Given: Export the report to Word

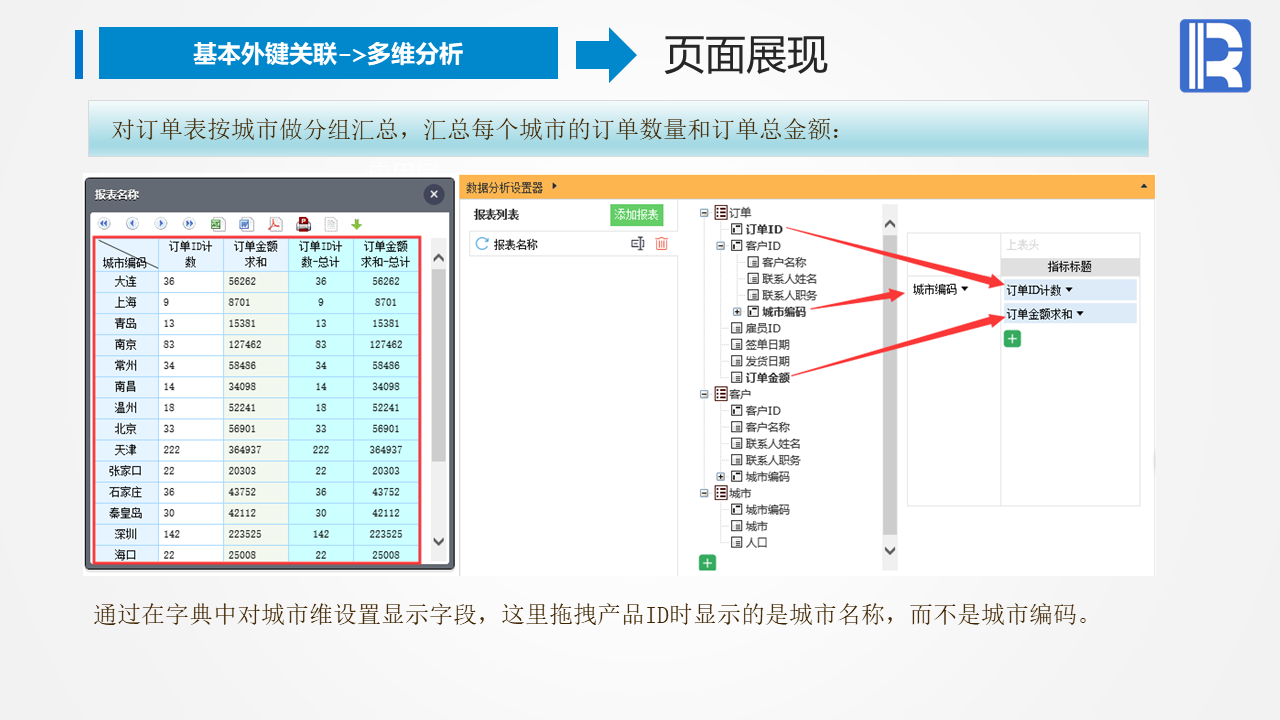Looking at the screenshot, I should [x=245, y=224].
